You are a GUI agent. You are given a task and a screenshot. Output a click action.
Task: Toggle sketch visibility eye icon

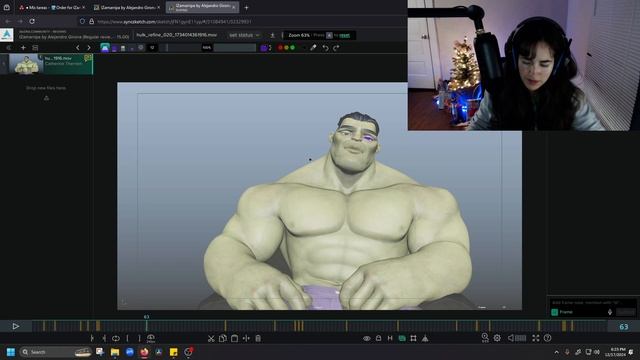367,338
